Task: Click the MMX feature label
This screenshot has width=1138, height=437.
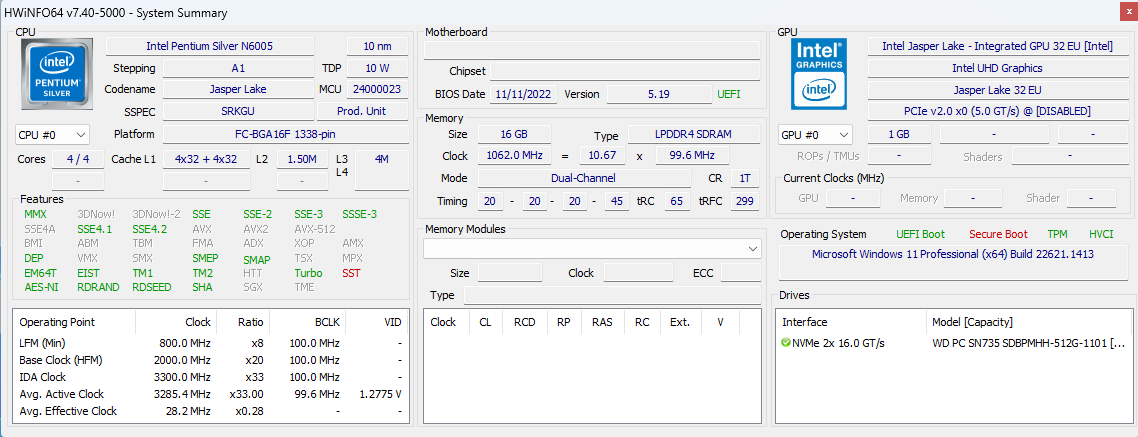Action: coord(35,214)
